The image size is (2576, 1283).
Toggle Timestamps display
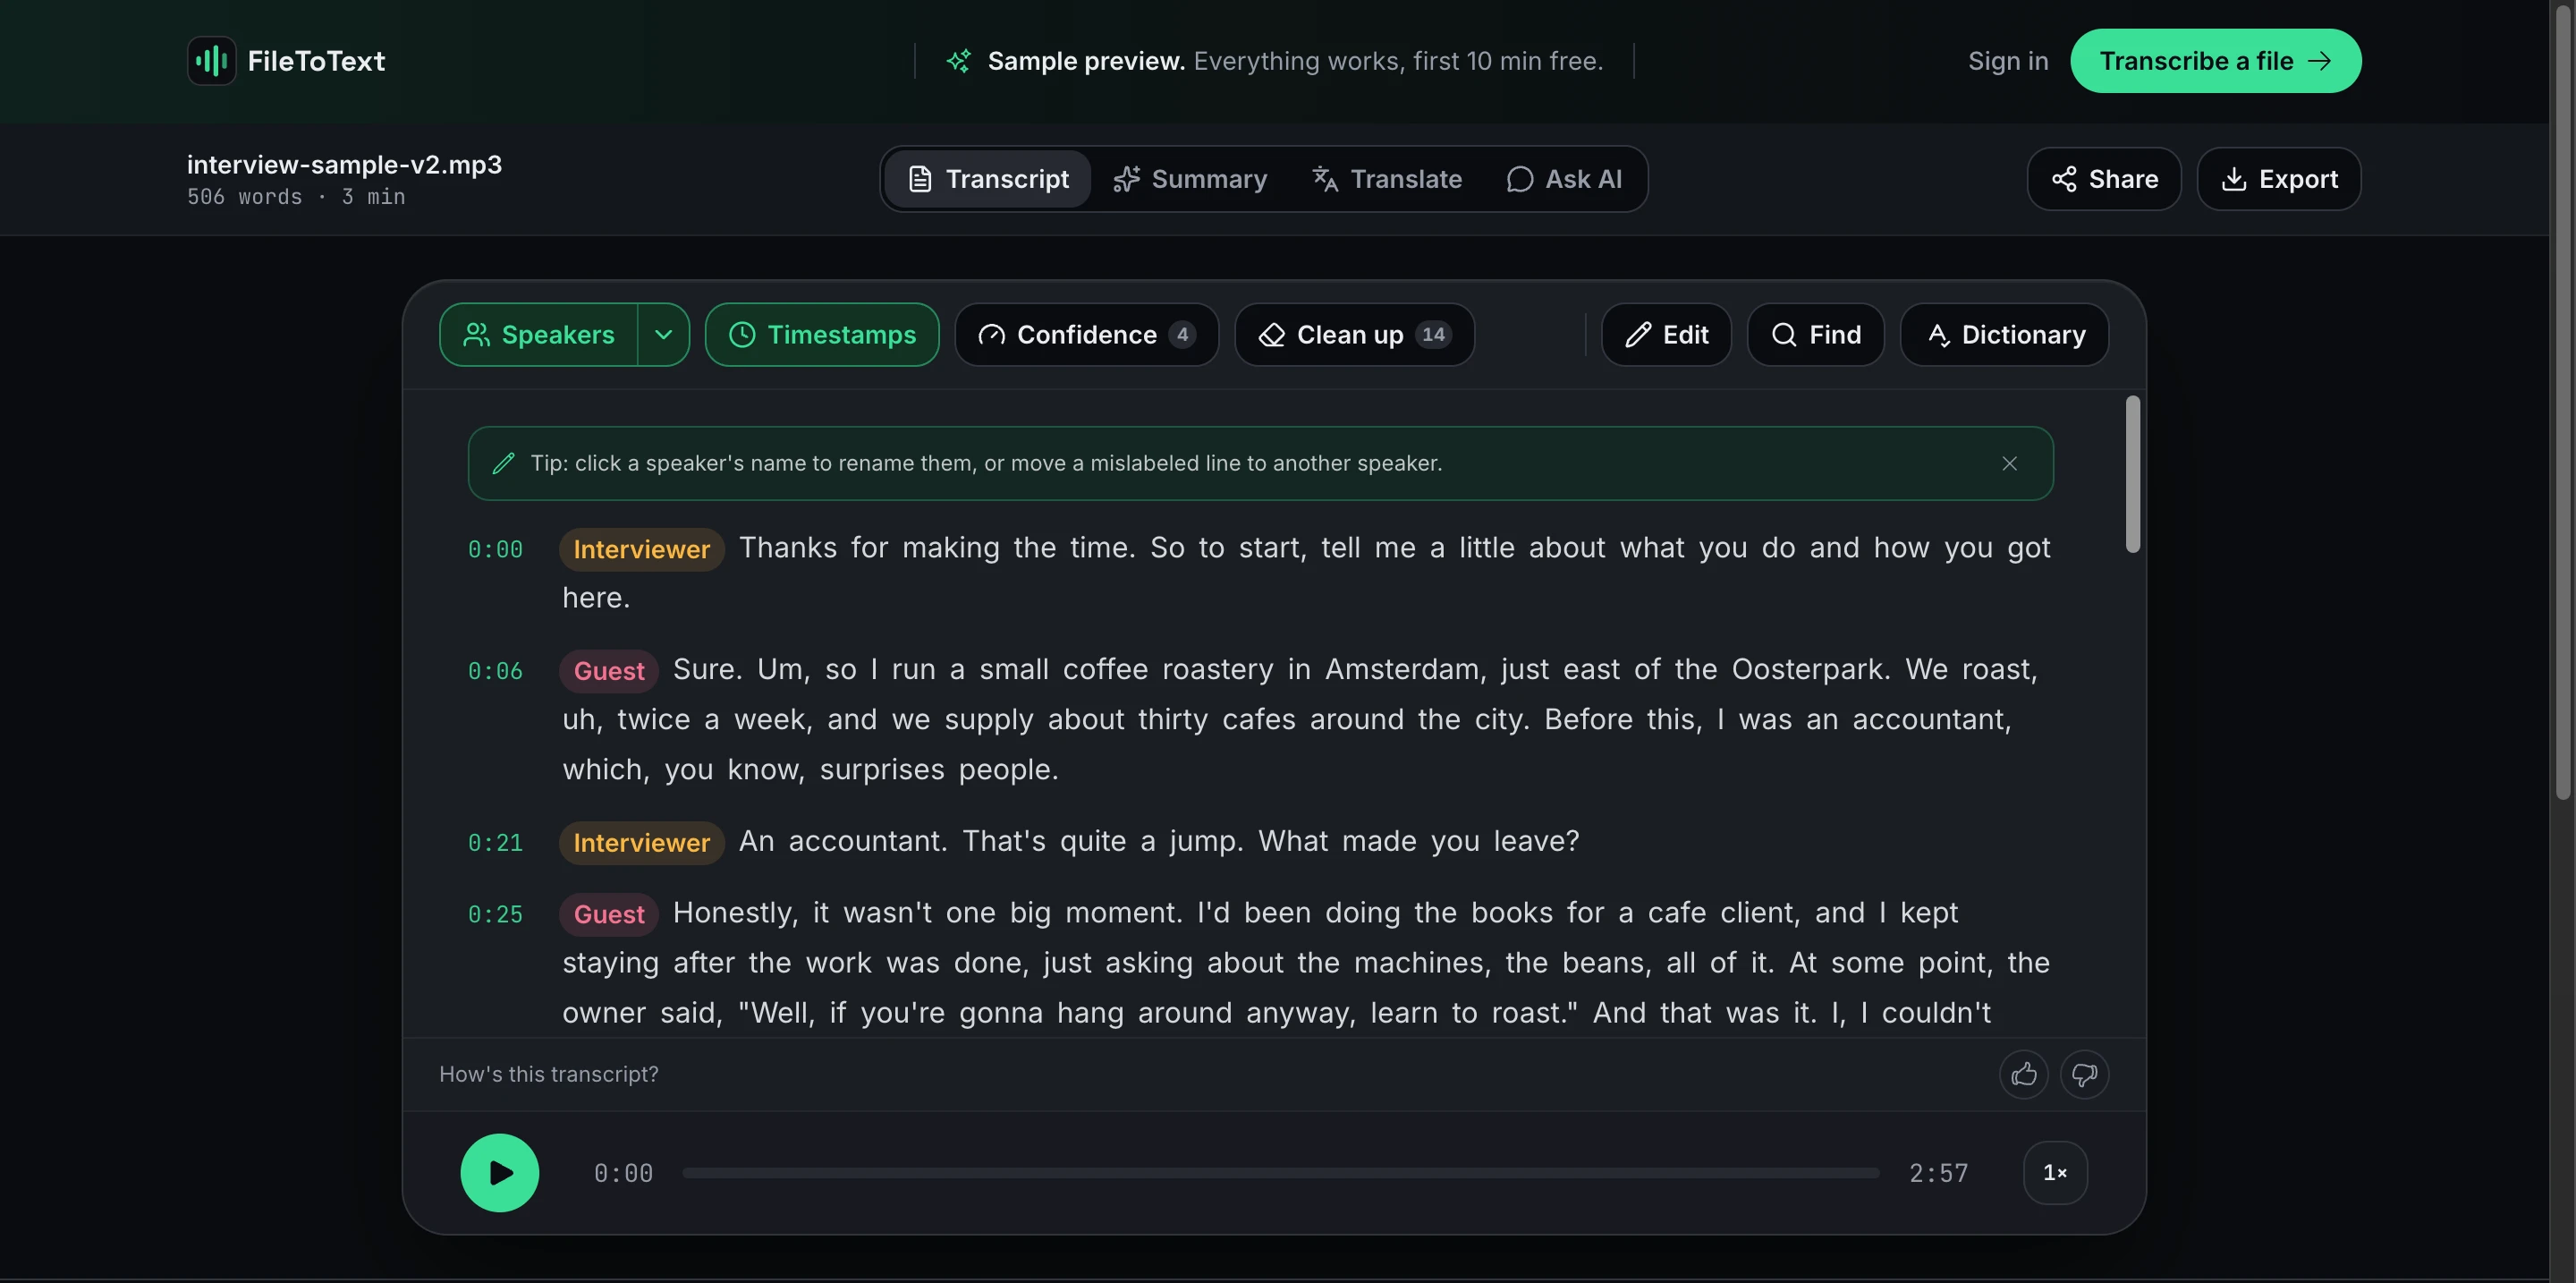821,334
